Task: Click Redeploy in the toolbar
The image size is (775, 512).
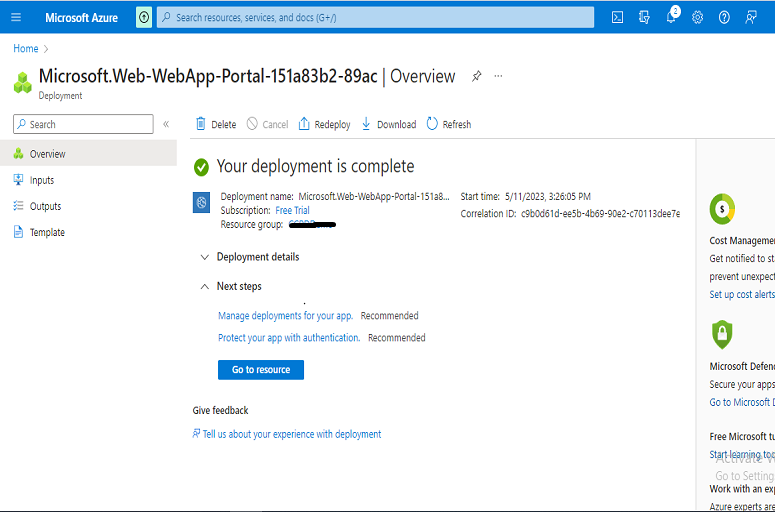Action: 324,124
